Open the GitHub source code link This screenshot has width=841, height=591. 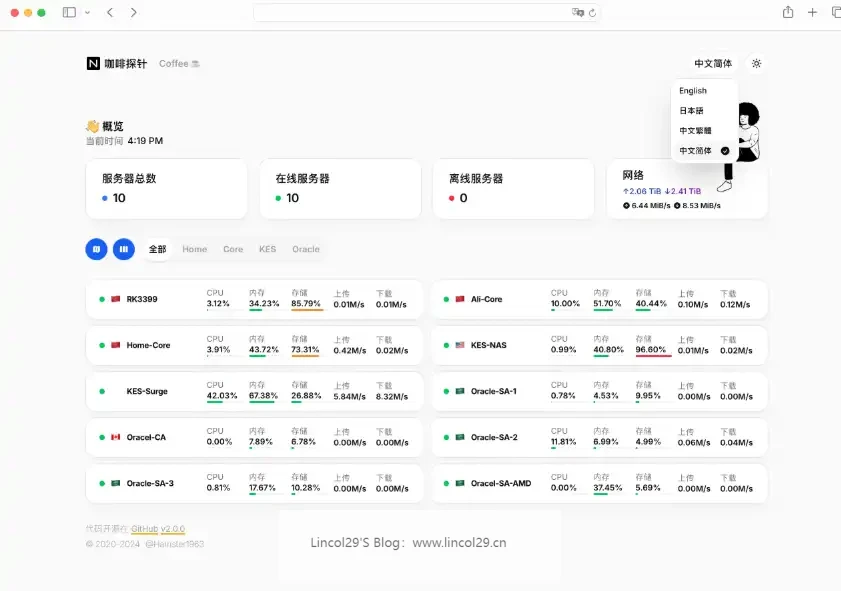pos(144,528)
